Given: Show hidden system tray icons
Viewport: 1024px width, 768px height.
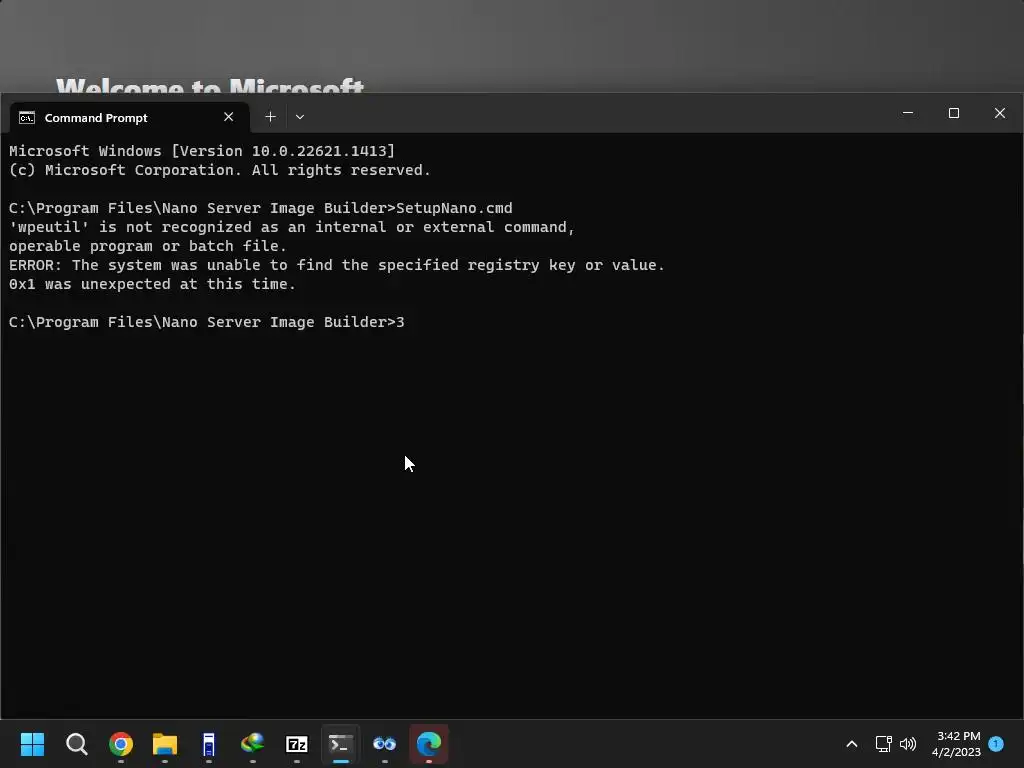Looking at the screenshot, I should pos(852,744).
